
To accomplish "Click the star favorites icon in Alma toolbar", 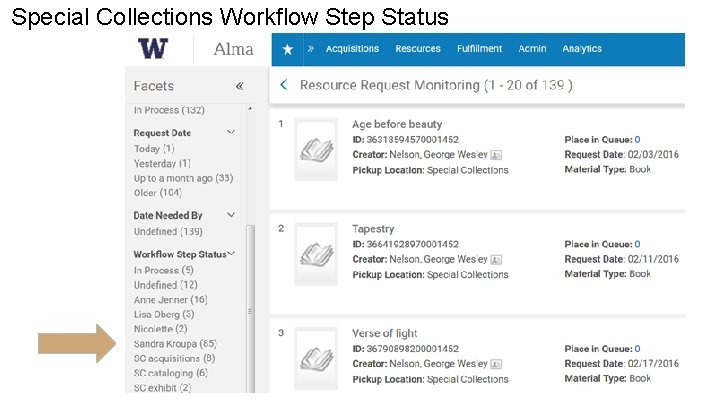I will click(287, 49).
